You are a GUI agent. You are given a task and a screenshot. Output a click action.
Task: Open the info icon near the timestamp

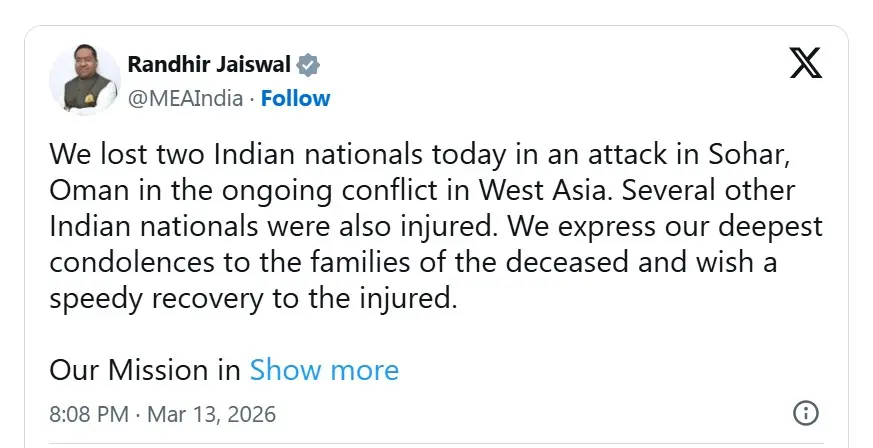point(805,413)
